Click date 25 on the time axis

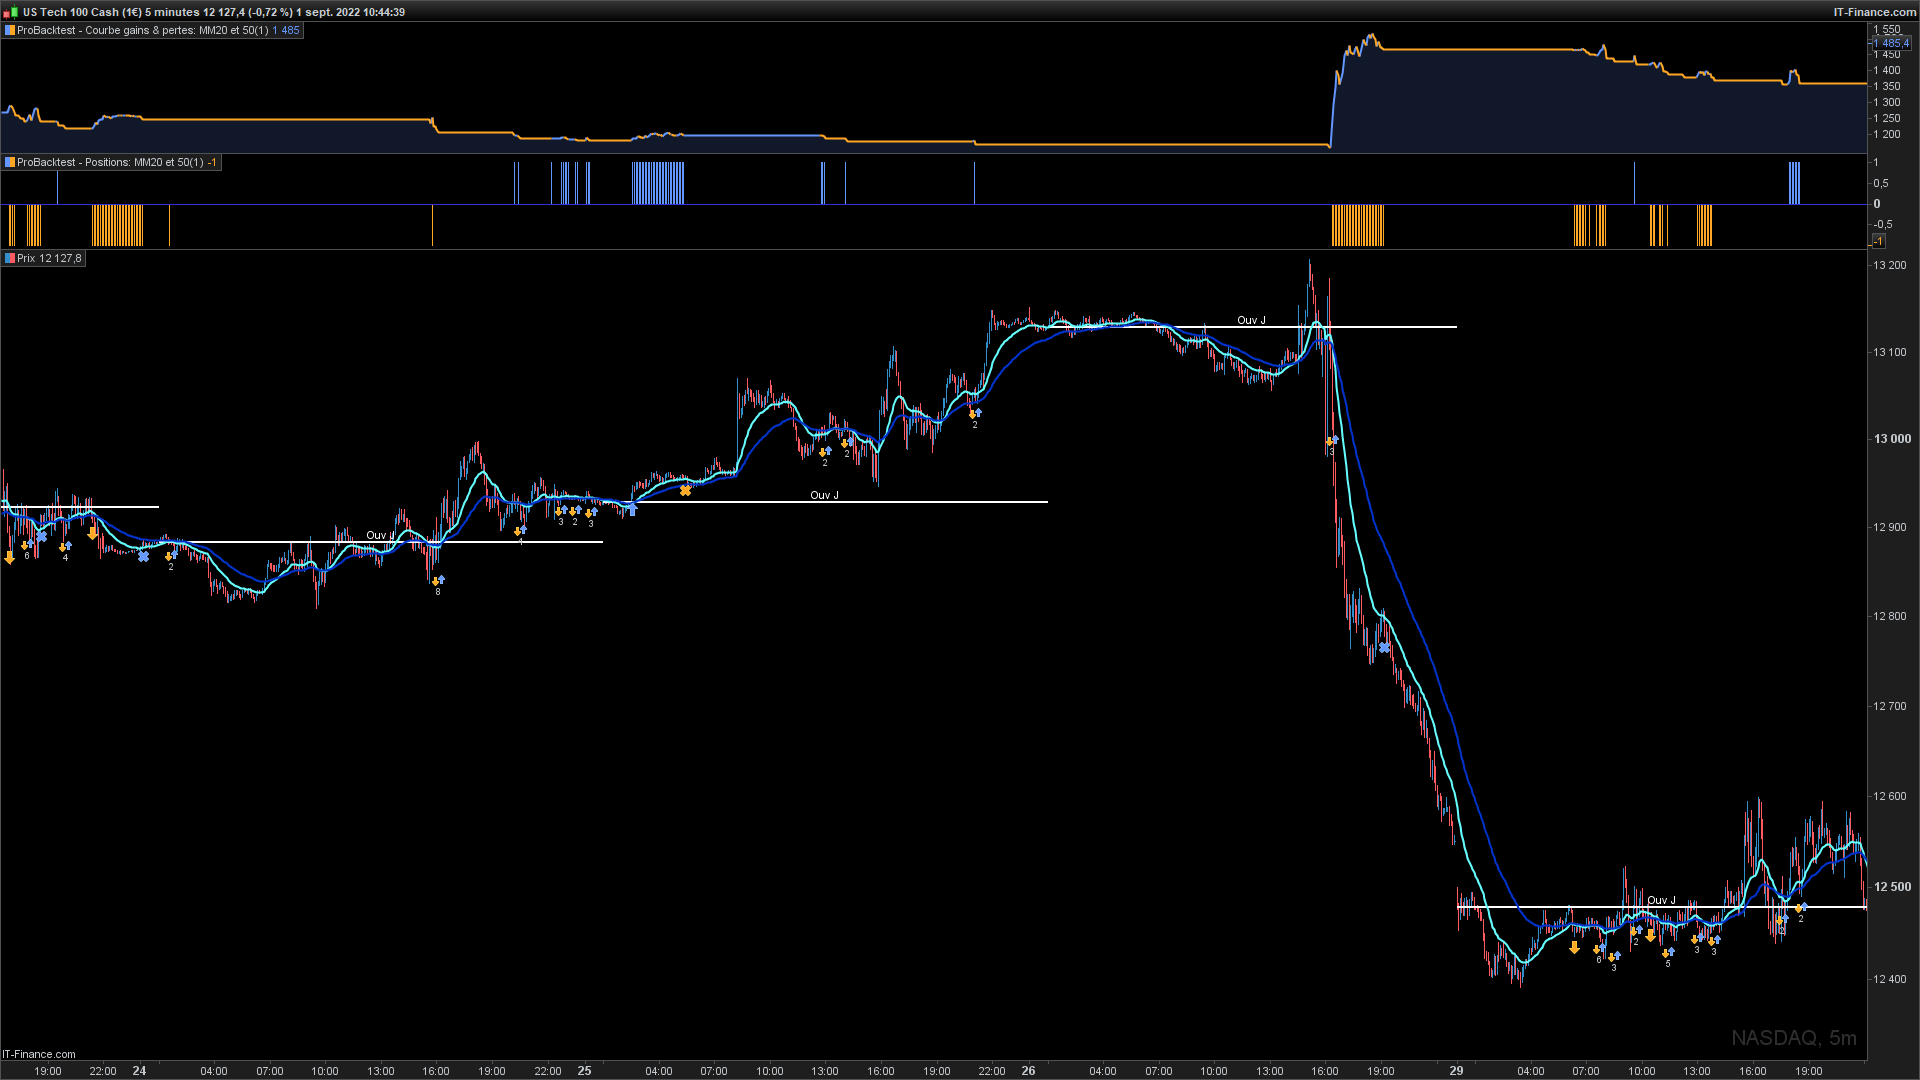[x=584, y=1070]
